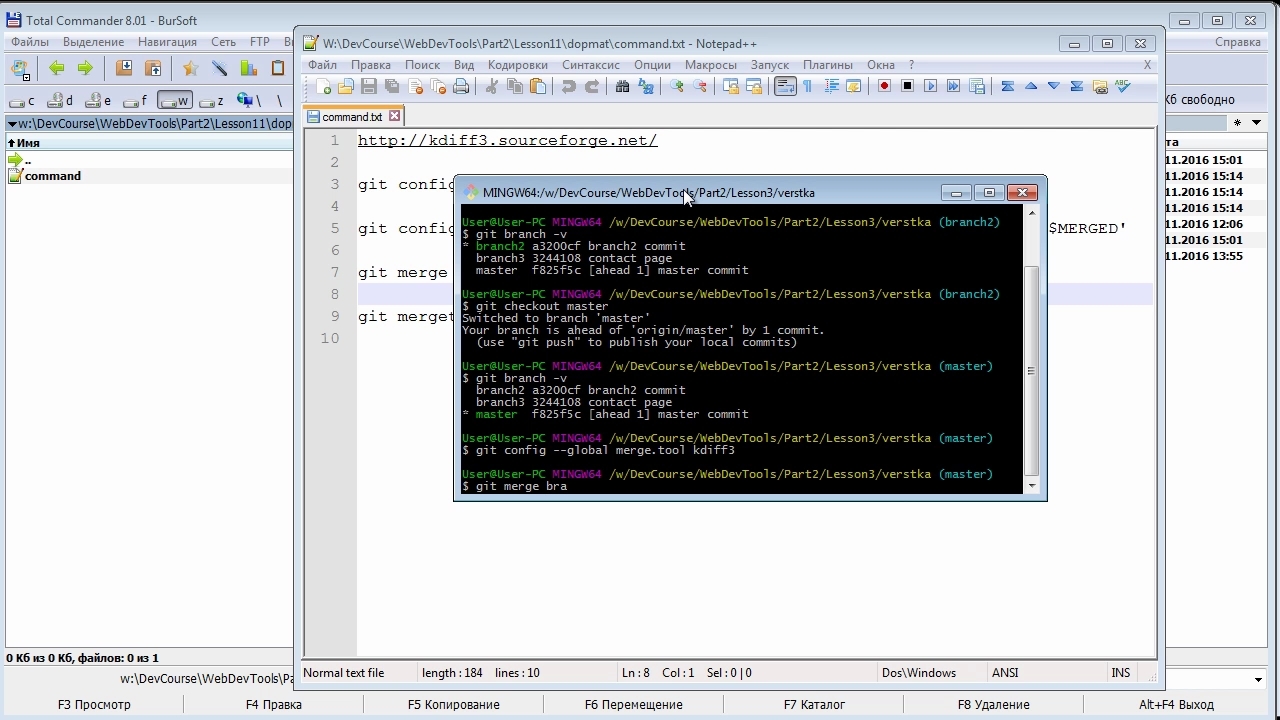
Task: Open Выделение menu in Total Commander
Action: tap(93, 42)
